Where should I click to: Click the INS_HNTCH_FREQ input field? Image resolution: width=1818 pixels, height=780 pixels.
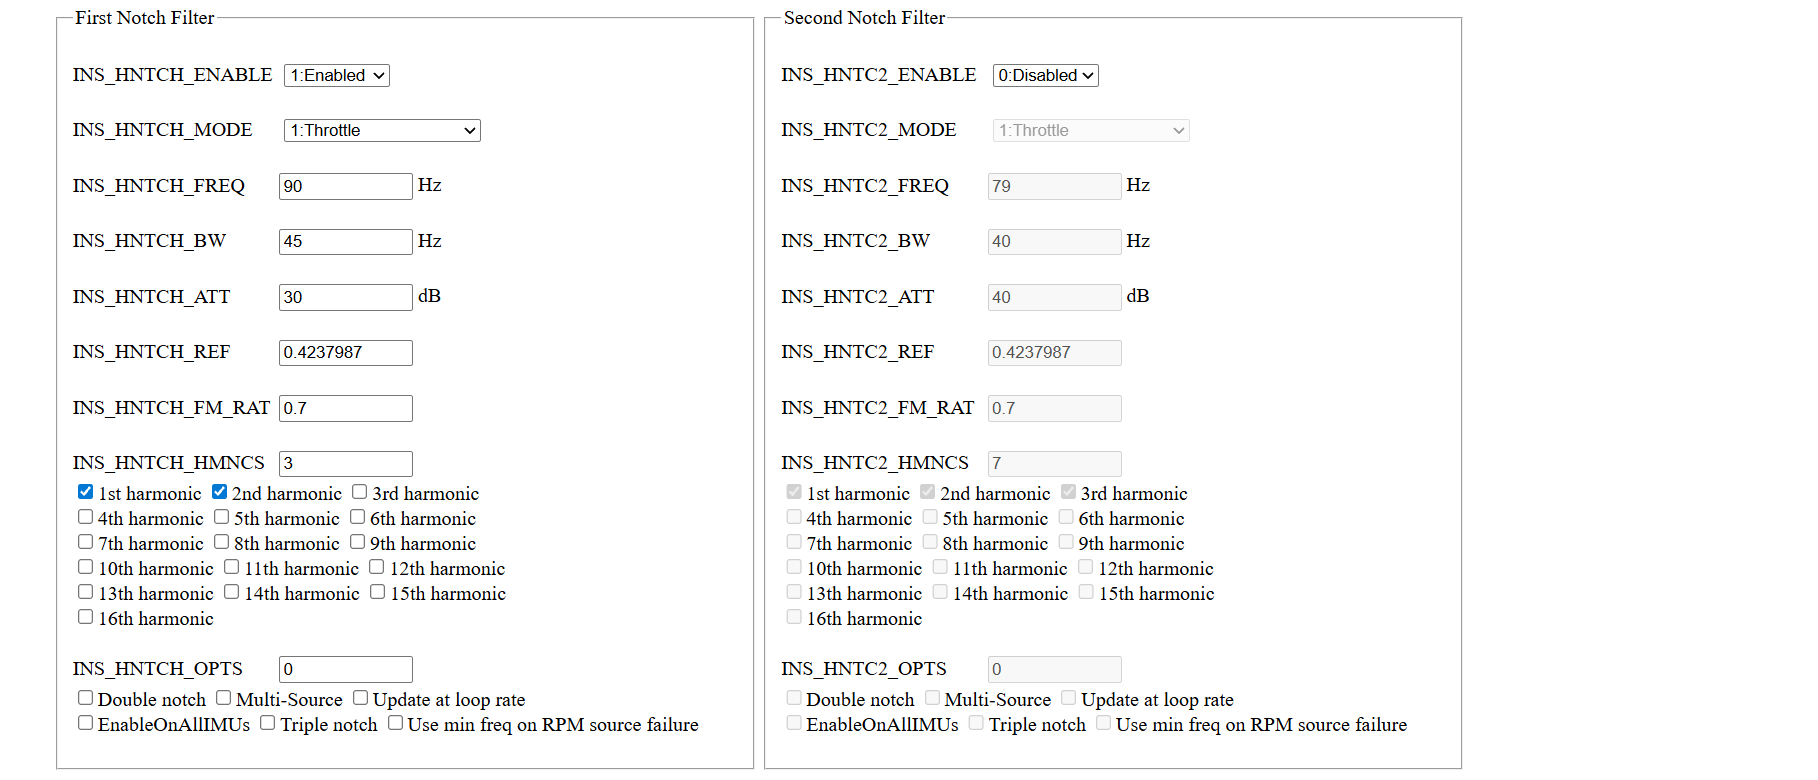click(x=345, y=186)
